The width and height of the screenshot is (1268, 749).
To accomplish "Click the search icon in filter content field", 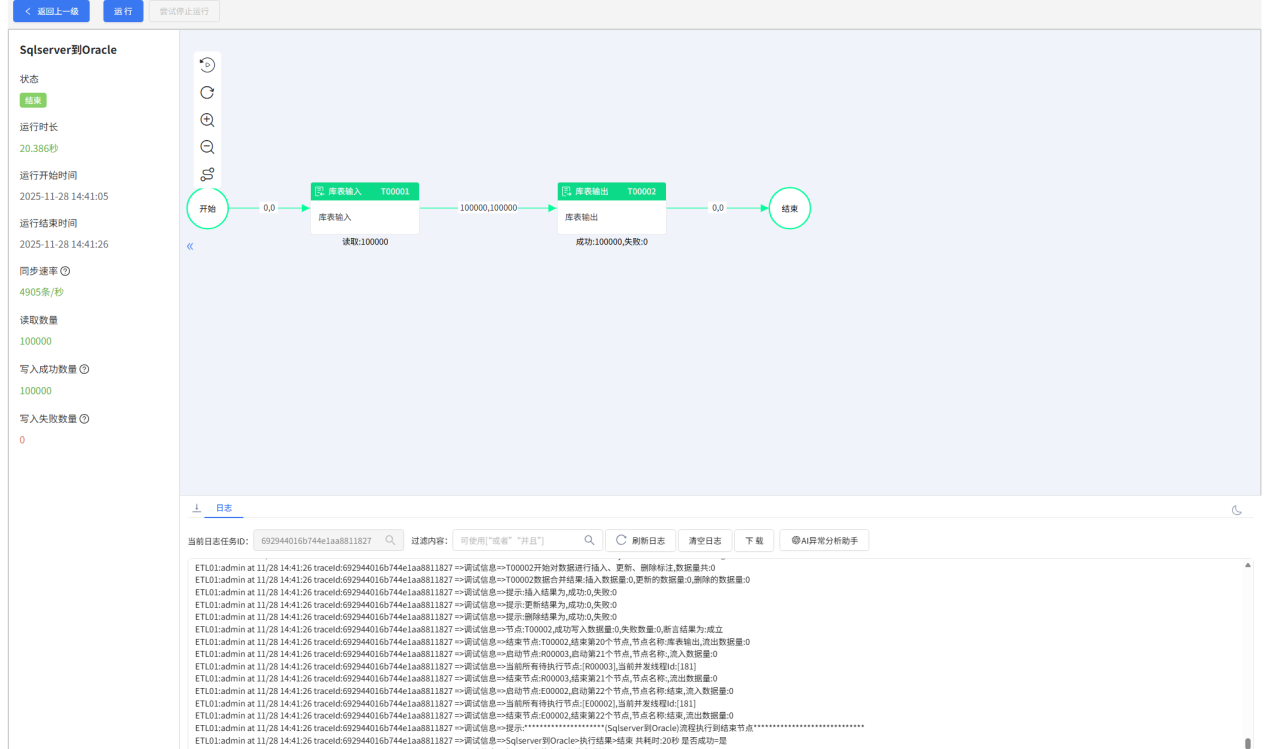I will [590, 540].
